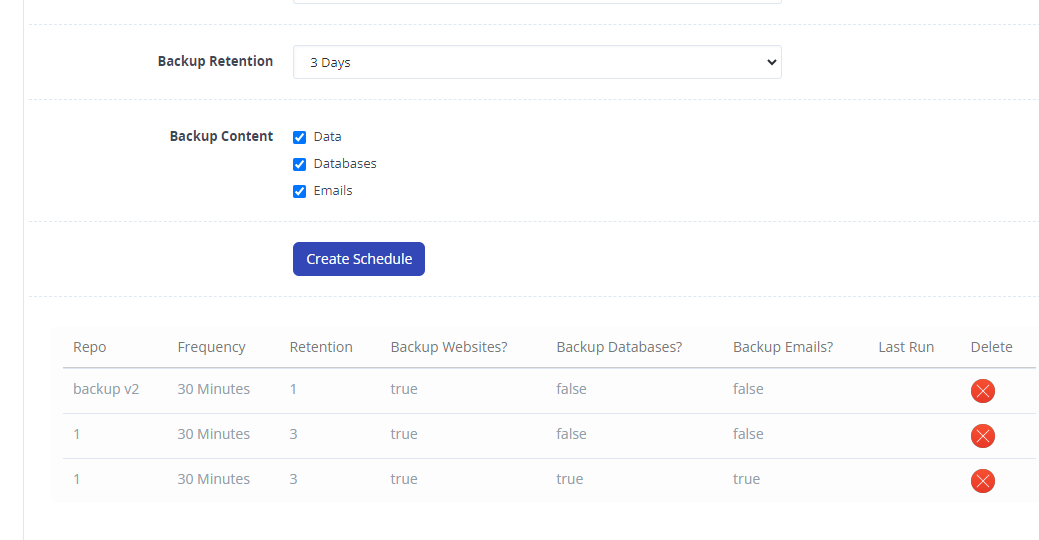Viewport: 1039px width, 540px height.
Task: Disable the Emails backup checkbox
Action: point(300,191)
